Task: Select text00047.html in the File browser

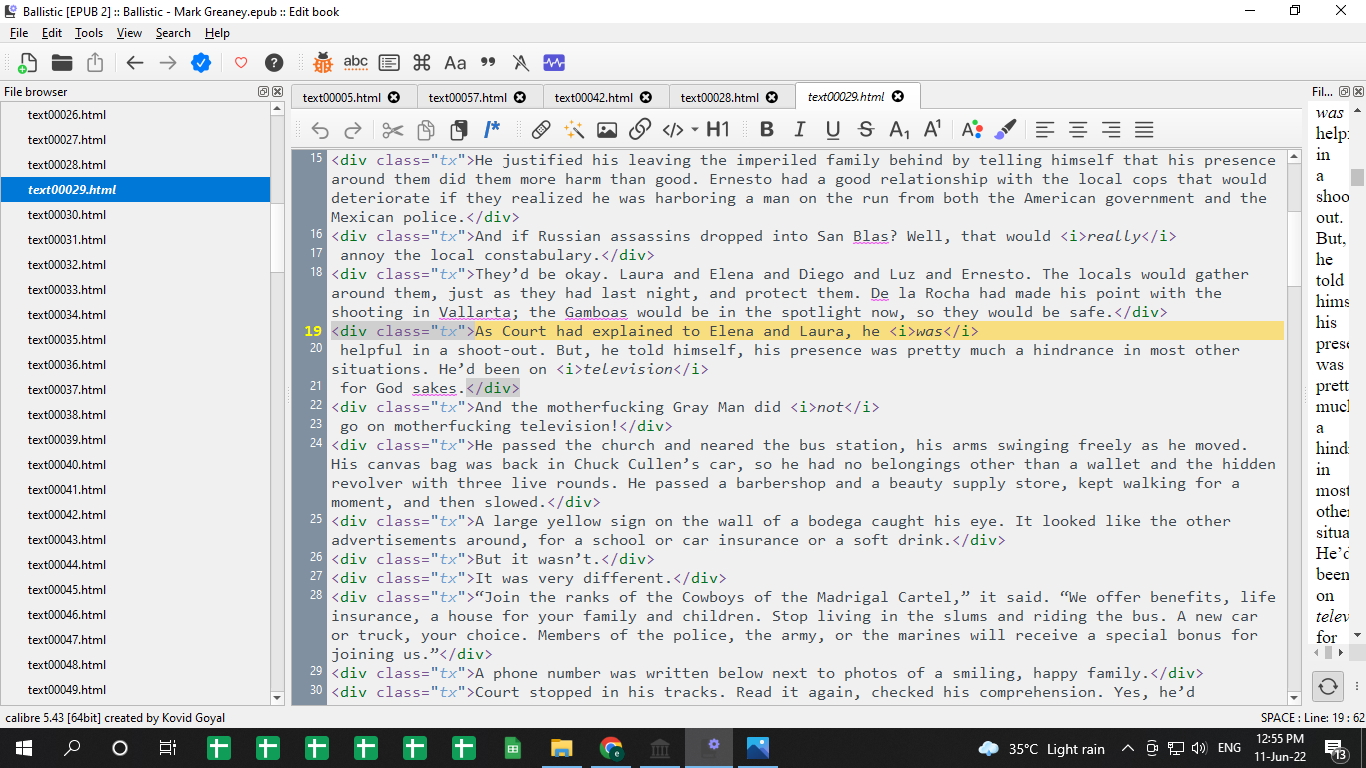Action: point(136,640)
